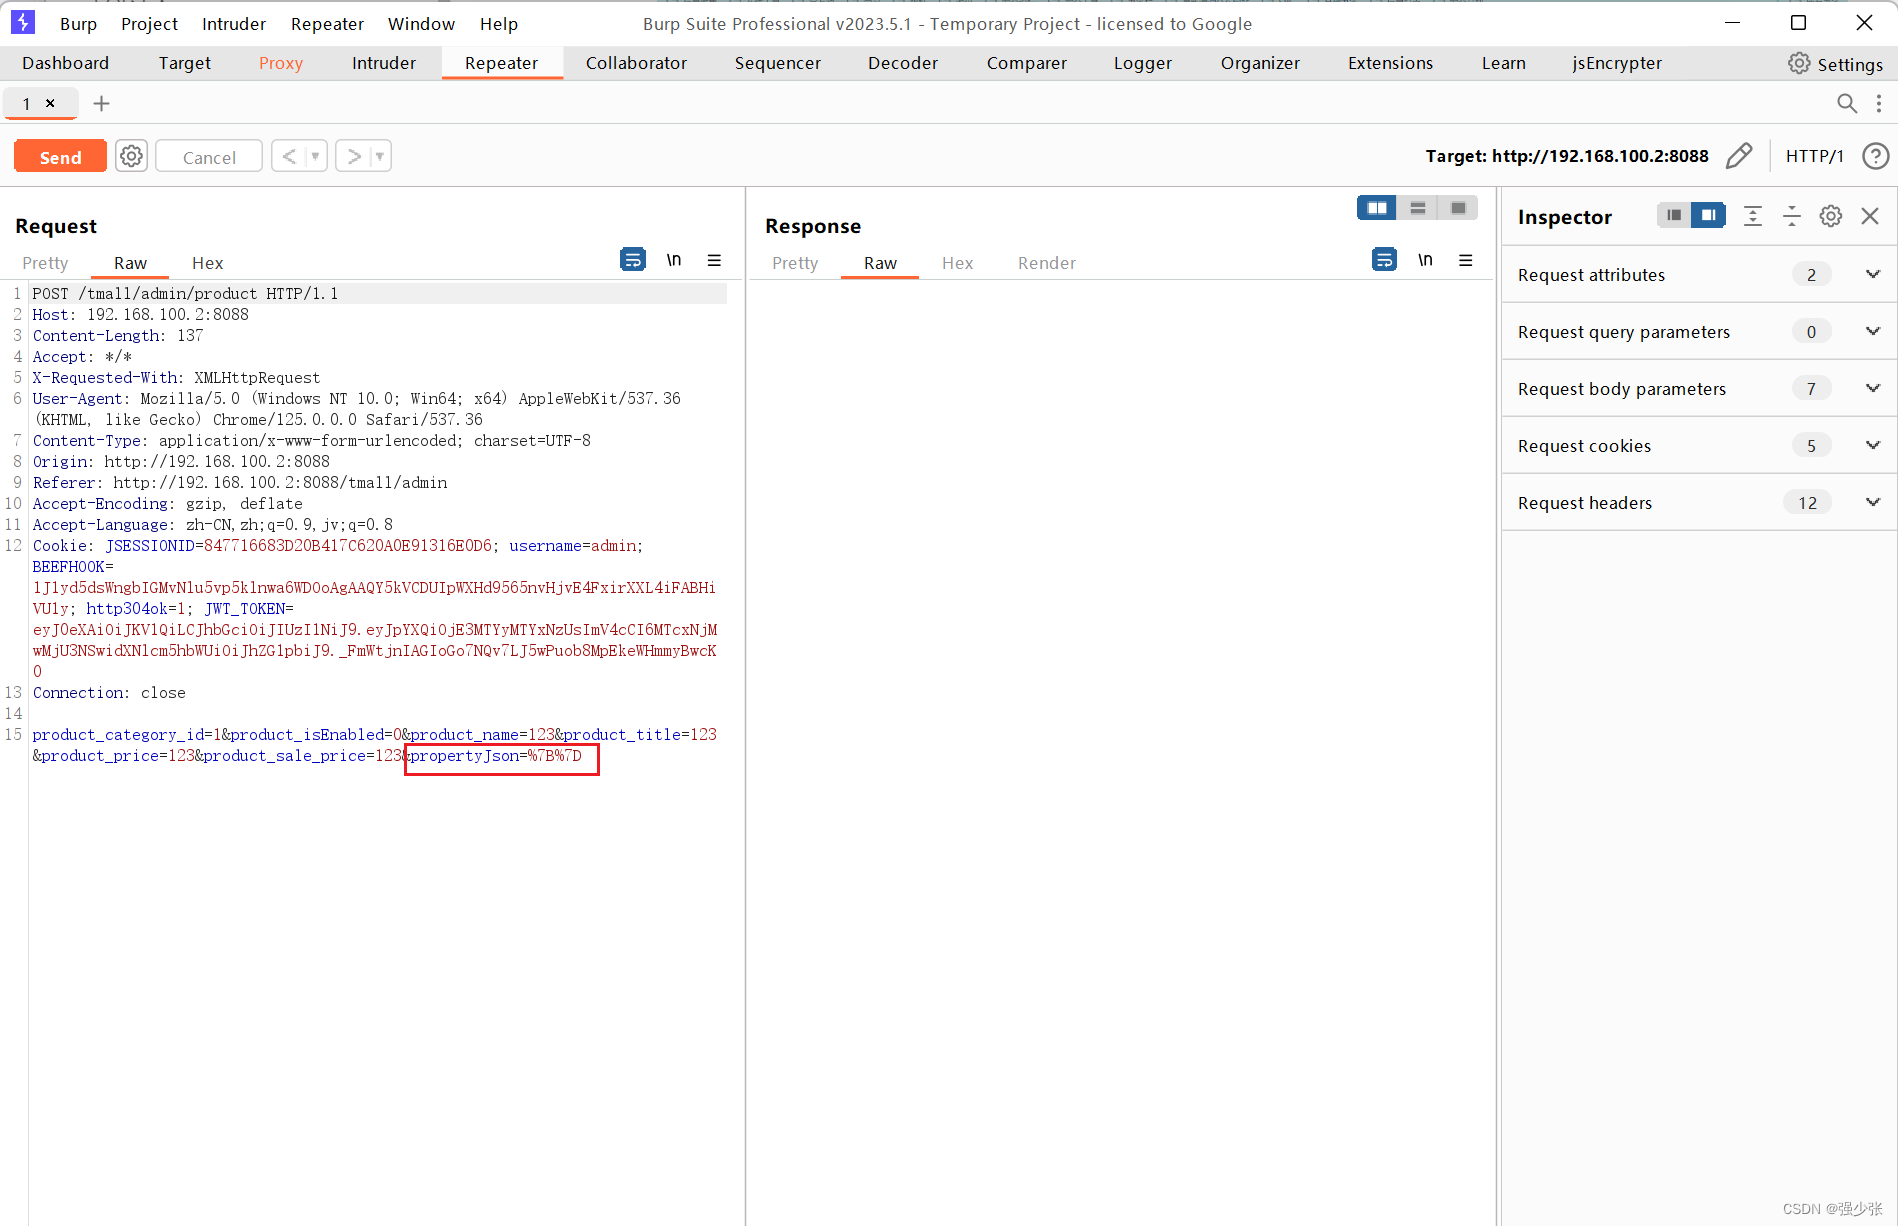Go back to previous request arrow
The height and width of the screenshot is (1226, 1898).
tap(289, 156)
